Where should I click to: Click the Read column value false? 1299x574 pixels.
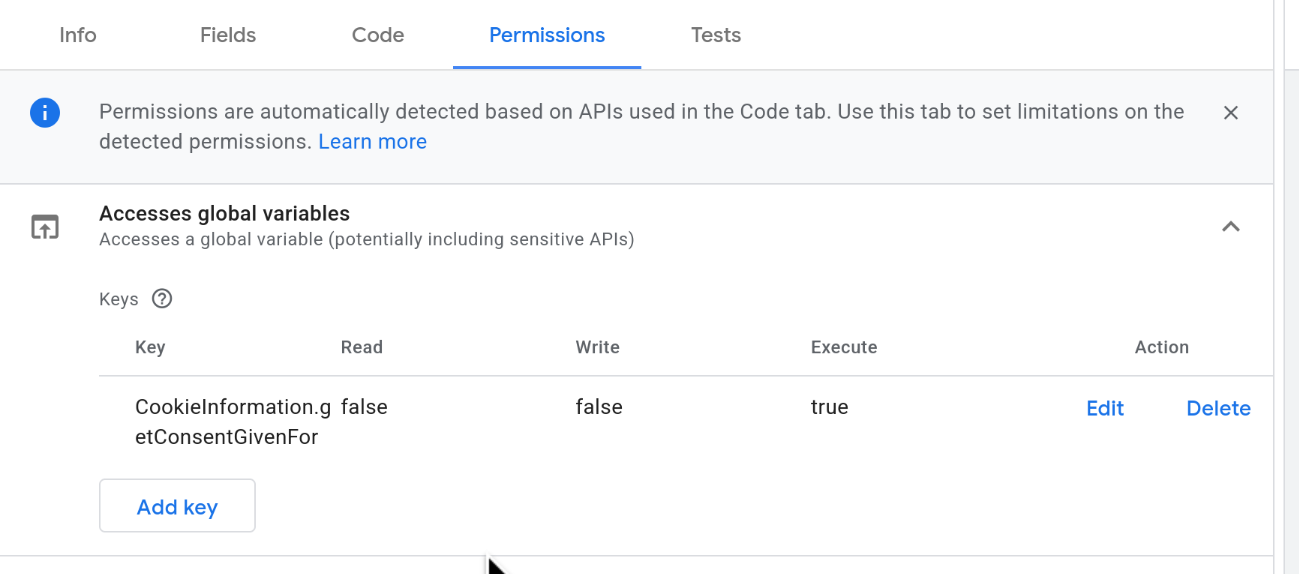364,407
